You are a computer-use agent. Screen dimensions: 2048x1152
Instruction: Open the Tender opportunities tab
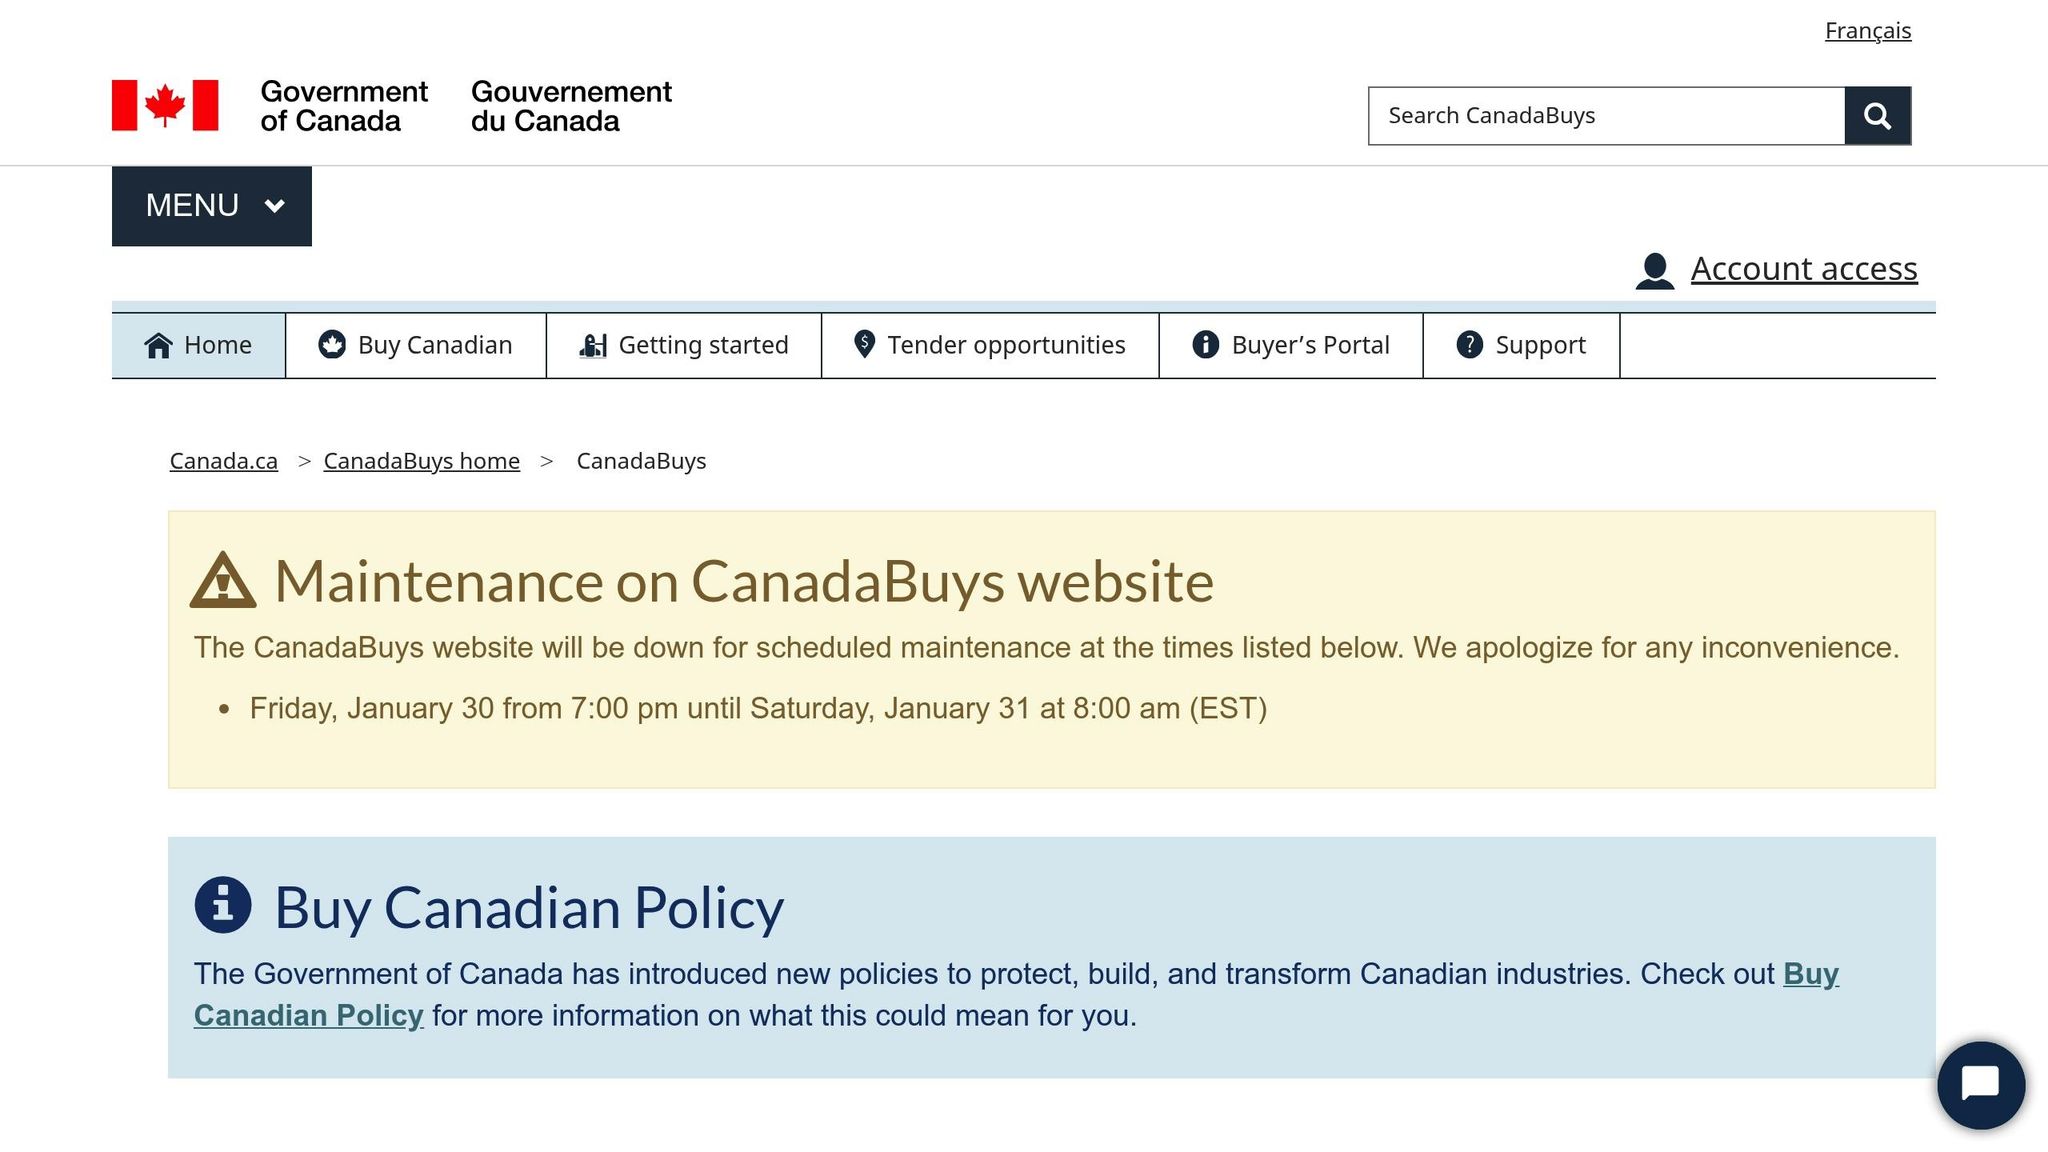pyautogui.click(x=1006, y=345)
